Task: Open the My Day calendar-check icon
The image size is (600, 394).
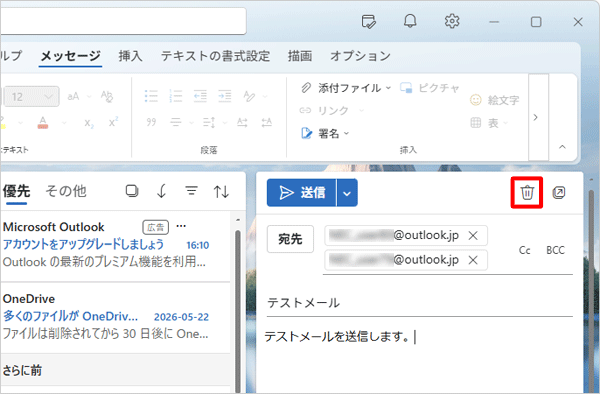Action: click(368, 22)
